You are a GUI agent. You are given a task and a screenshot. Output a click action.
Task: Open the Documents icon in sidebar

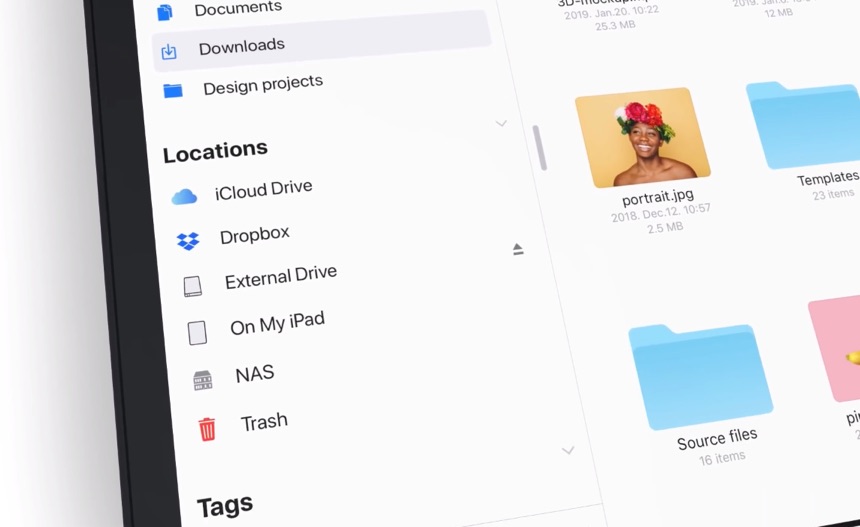click(x=165, y=12)
